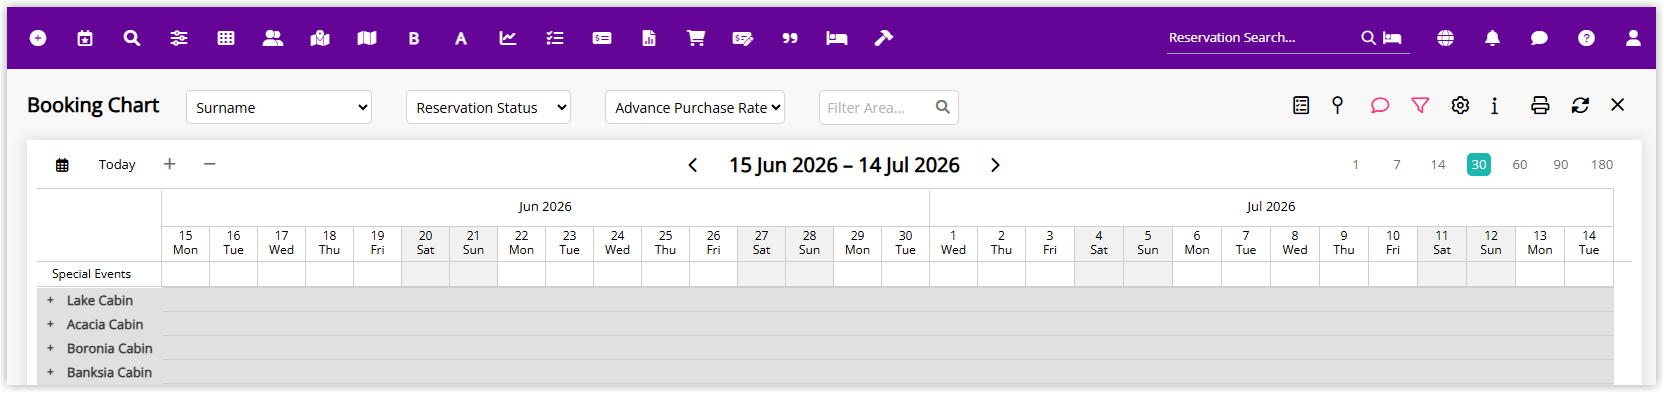This screenshot has height=393, width=1664.
Task: Open the date picker calendar icon
Action: point(62,165)
